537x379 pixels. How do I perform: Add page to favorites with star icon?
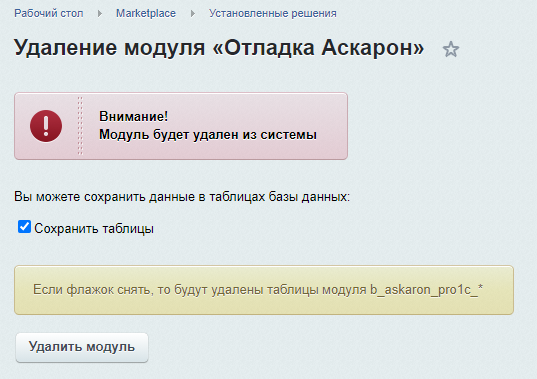point(451,49)
